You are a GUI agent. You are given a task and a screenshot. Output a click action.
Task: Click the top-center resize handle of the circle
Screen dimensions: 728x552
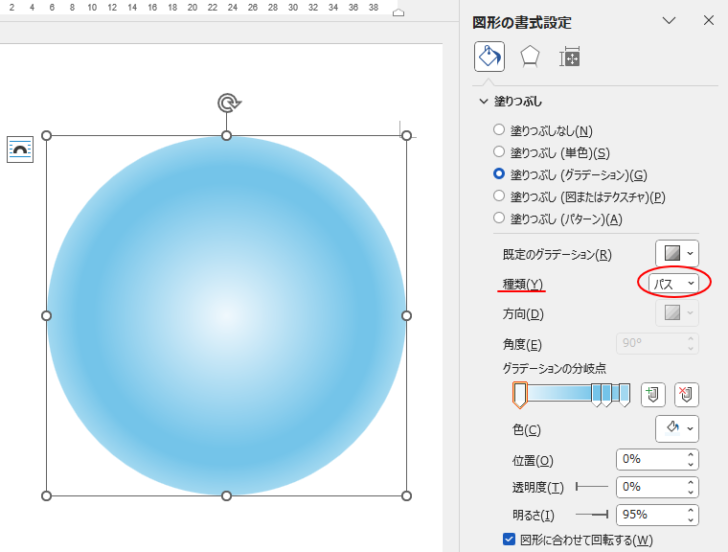(x=226, y=136)
